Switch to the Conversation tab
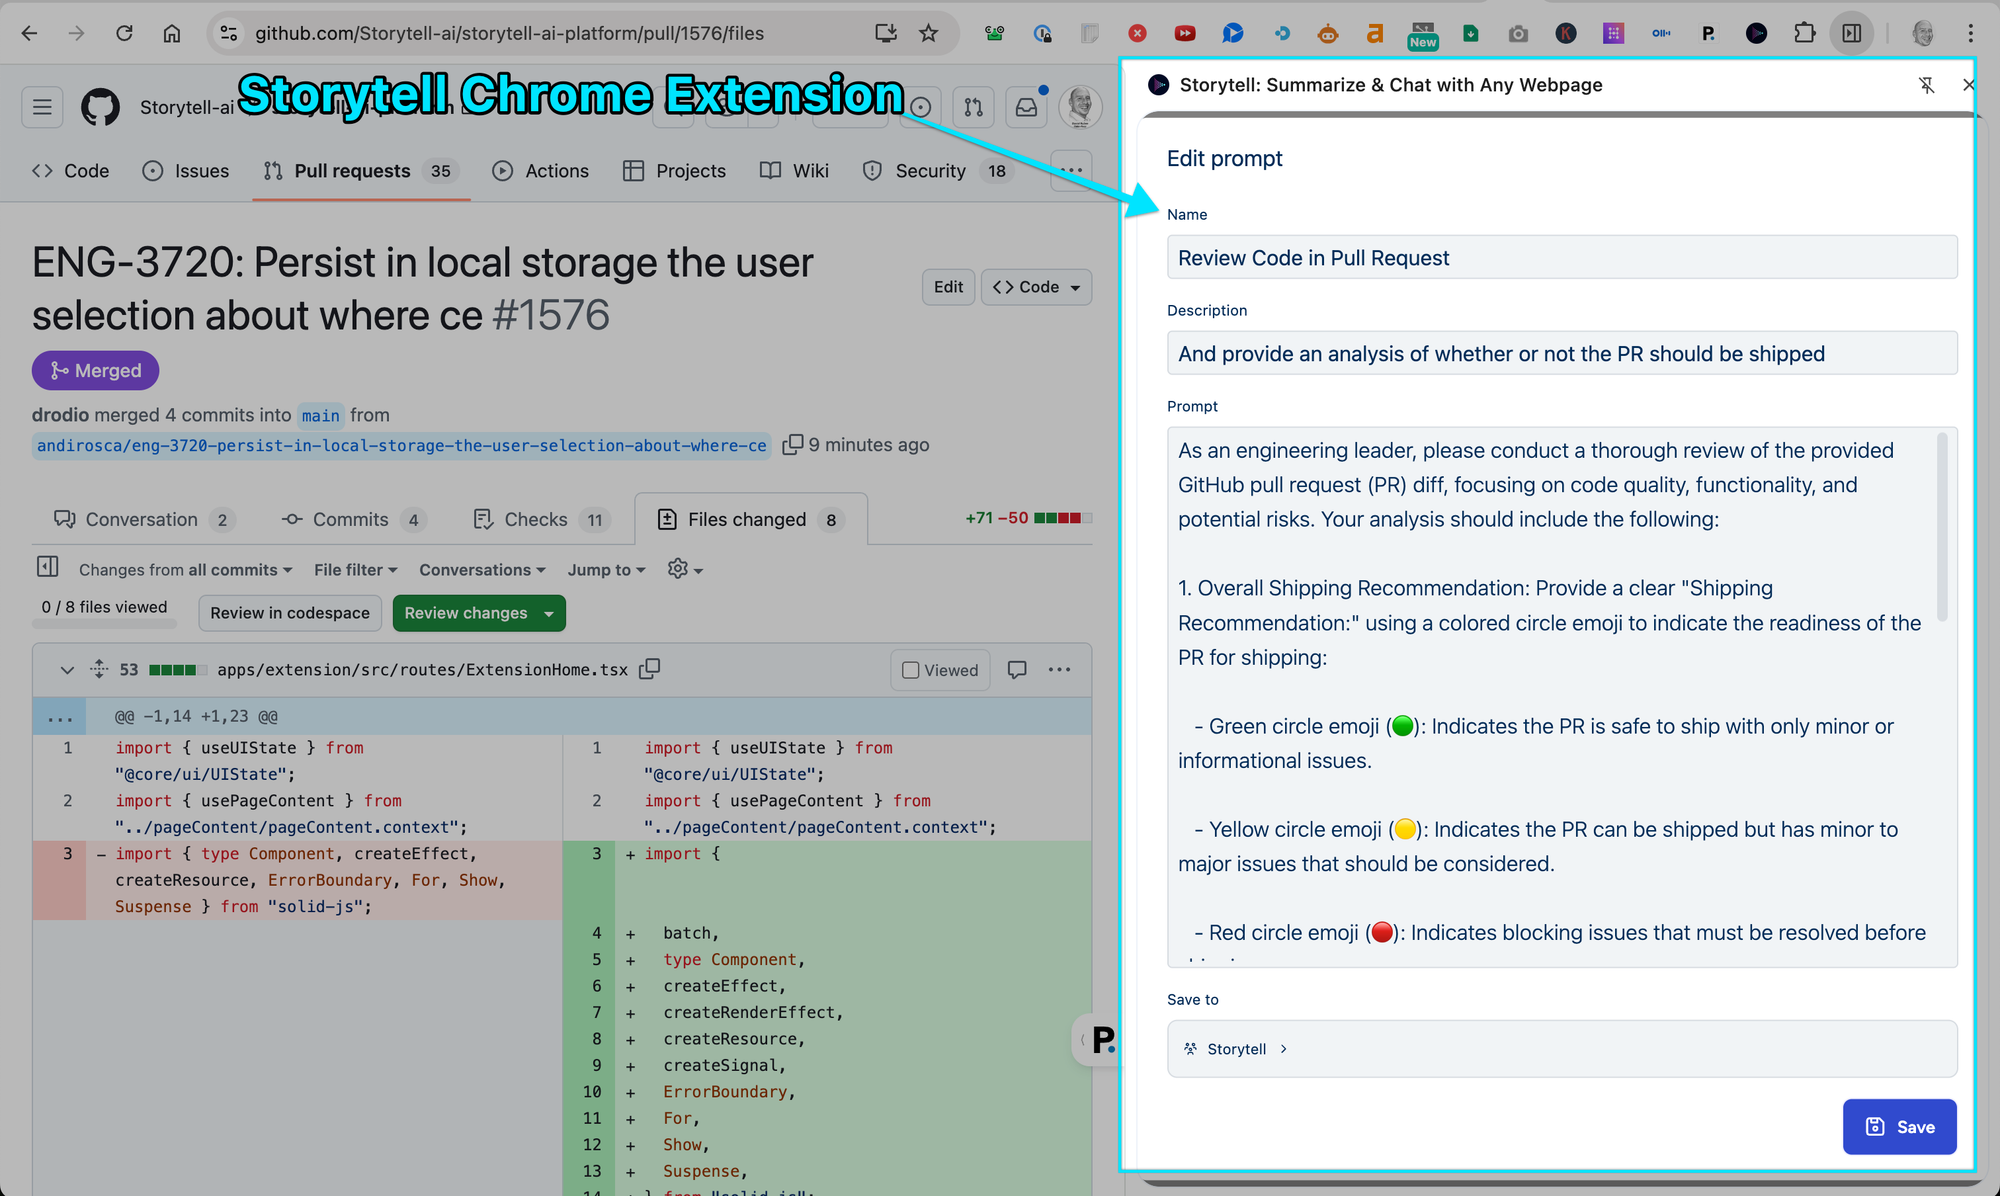This screenshot has width=2000, height=1196. [141, 519]
